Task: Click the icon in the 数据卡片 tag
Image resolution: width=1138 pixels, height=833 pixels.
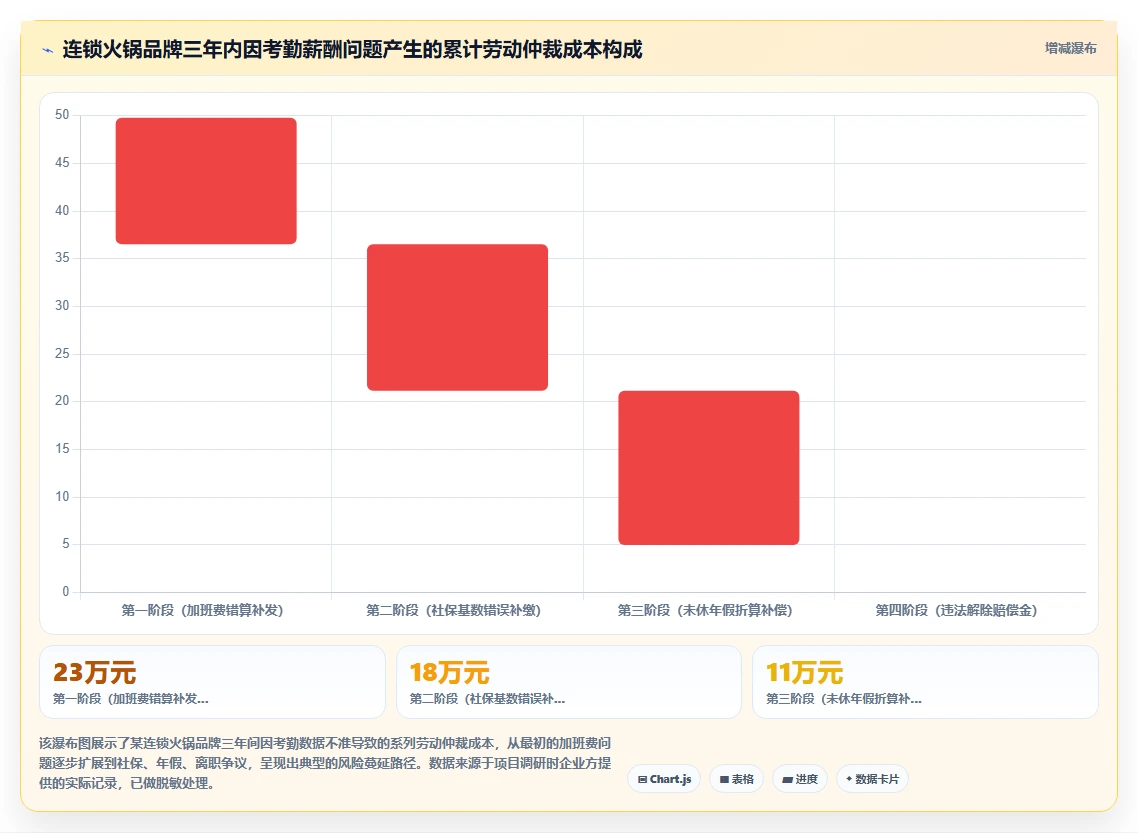Action: coord(849,779)
